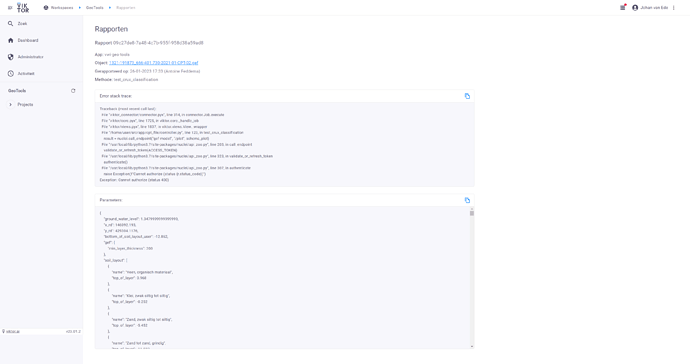Click the Administrator shield icon

pyautogui.click(x=11, y=57)
